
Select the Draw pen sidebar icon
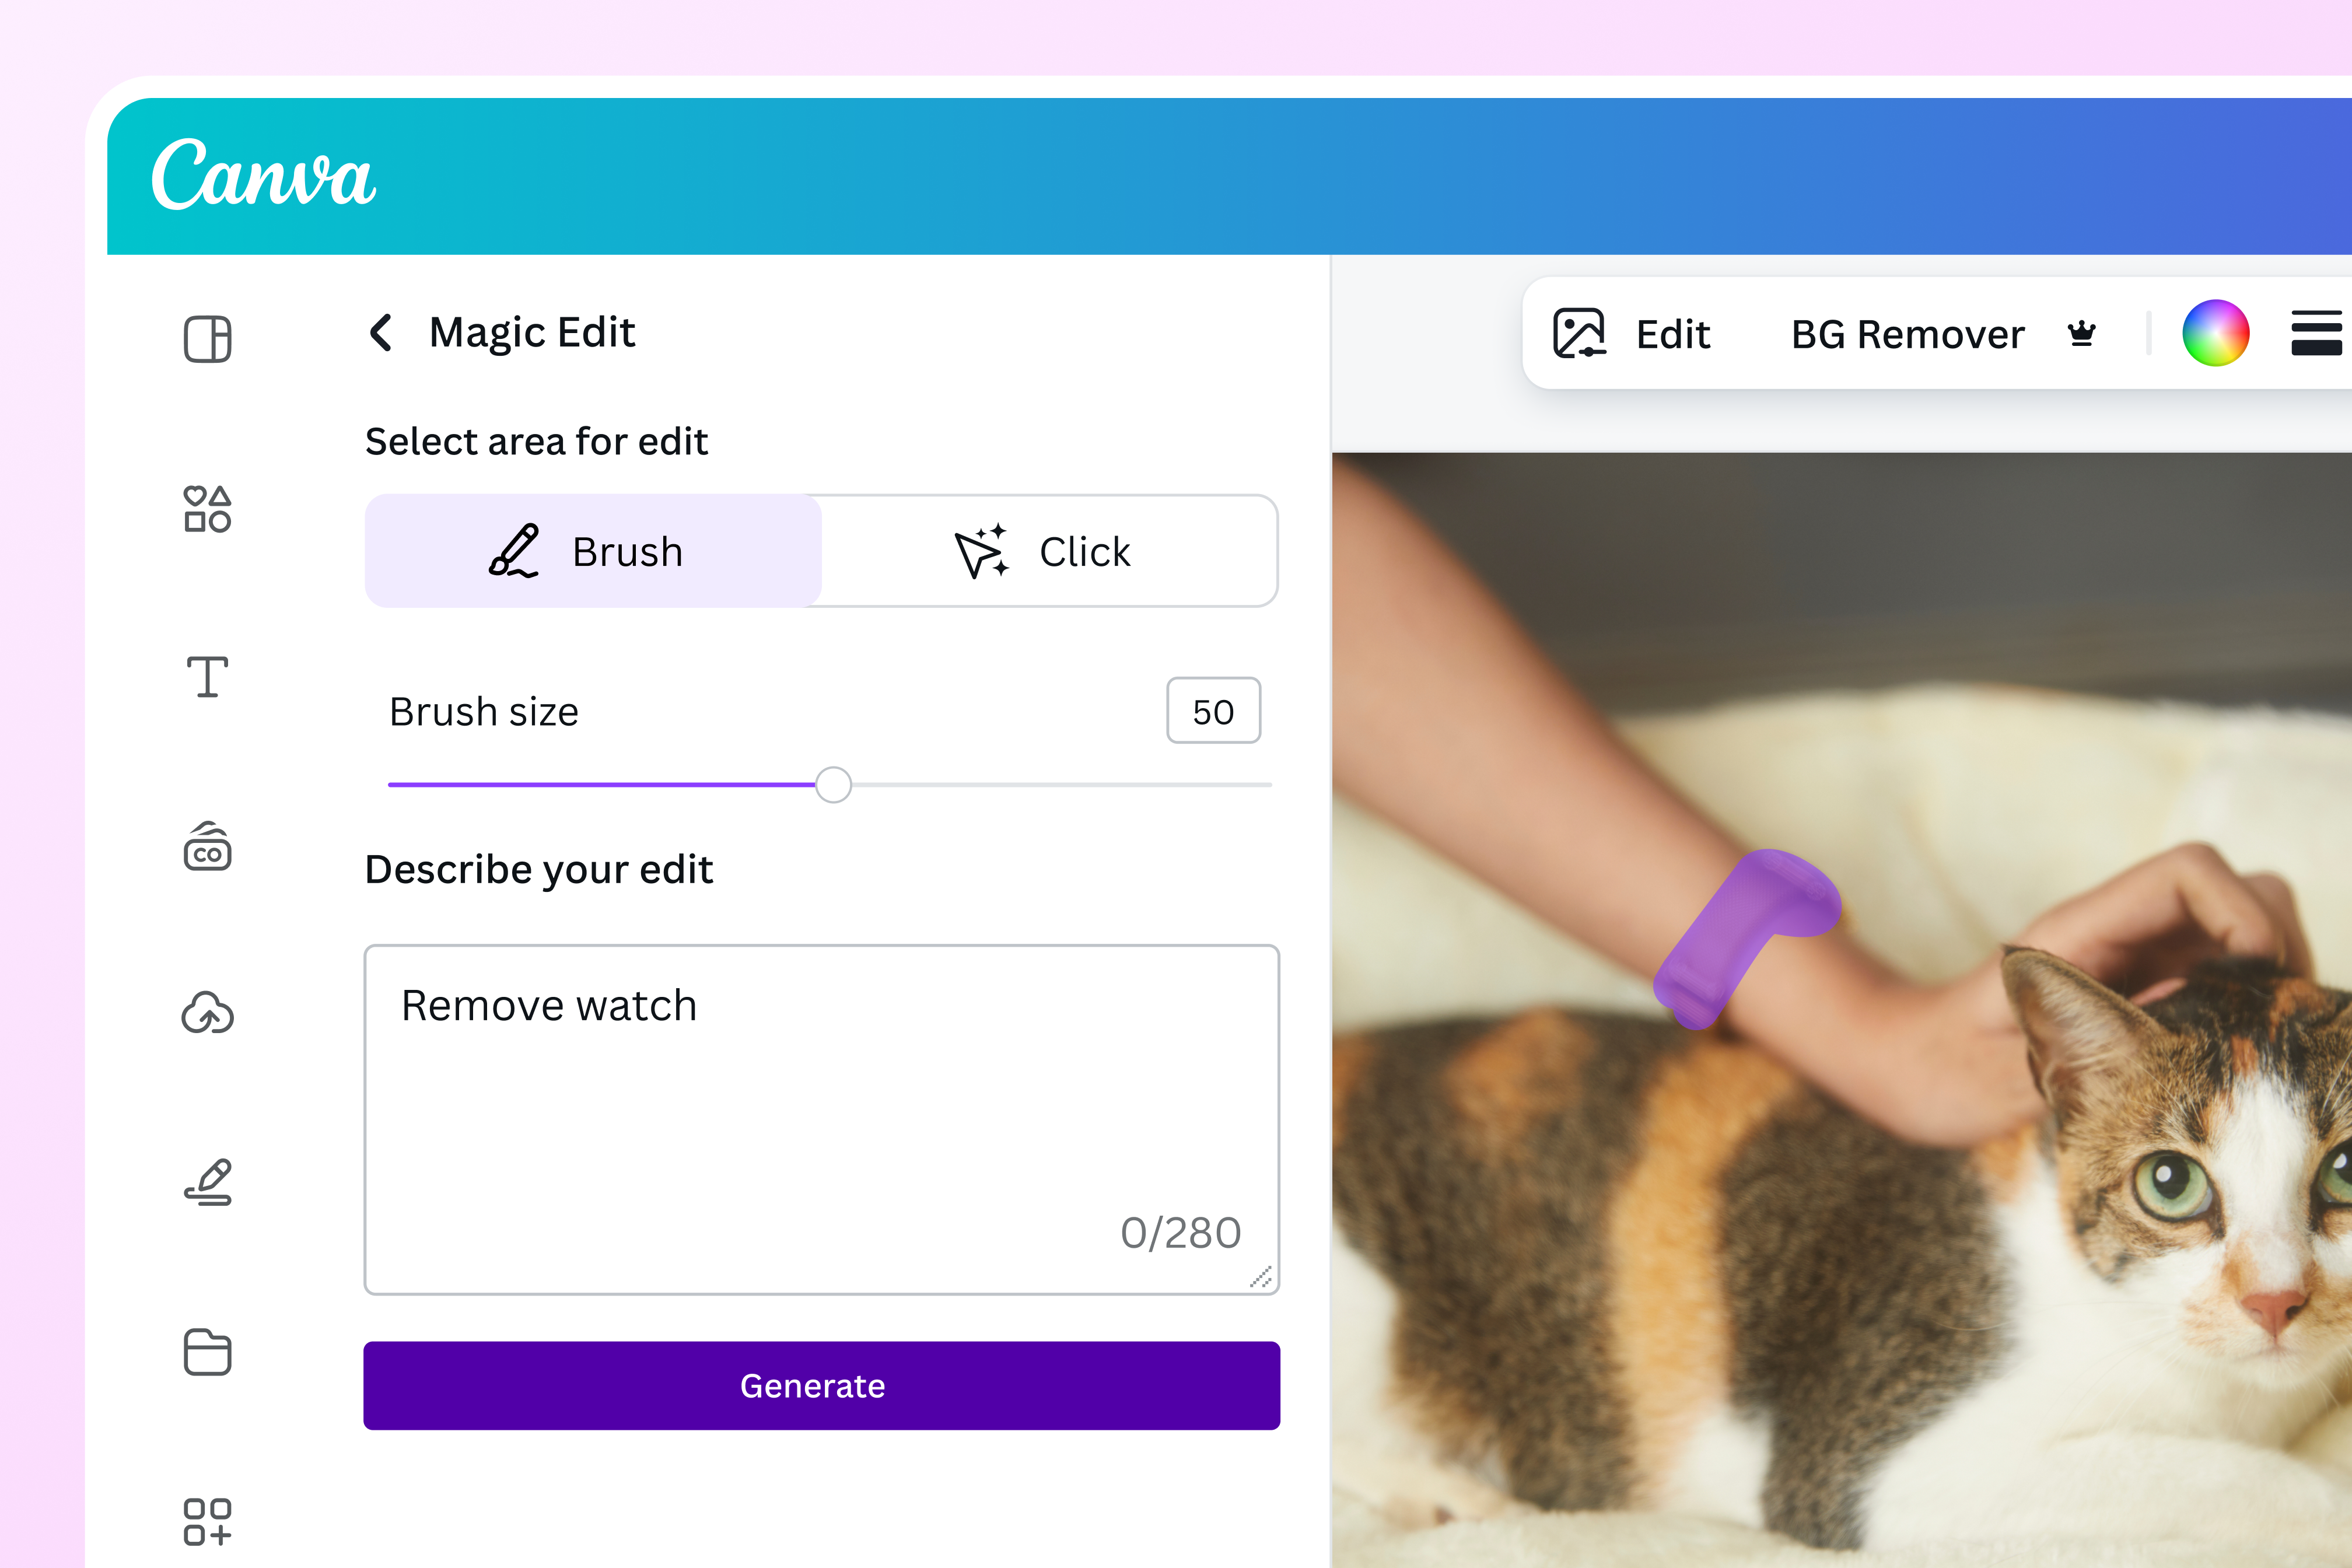[x=208, y=1182]
